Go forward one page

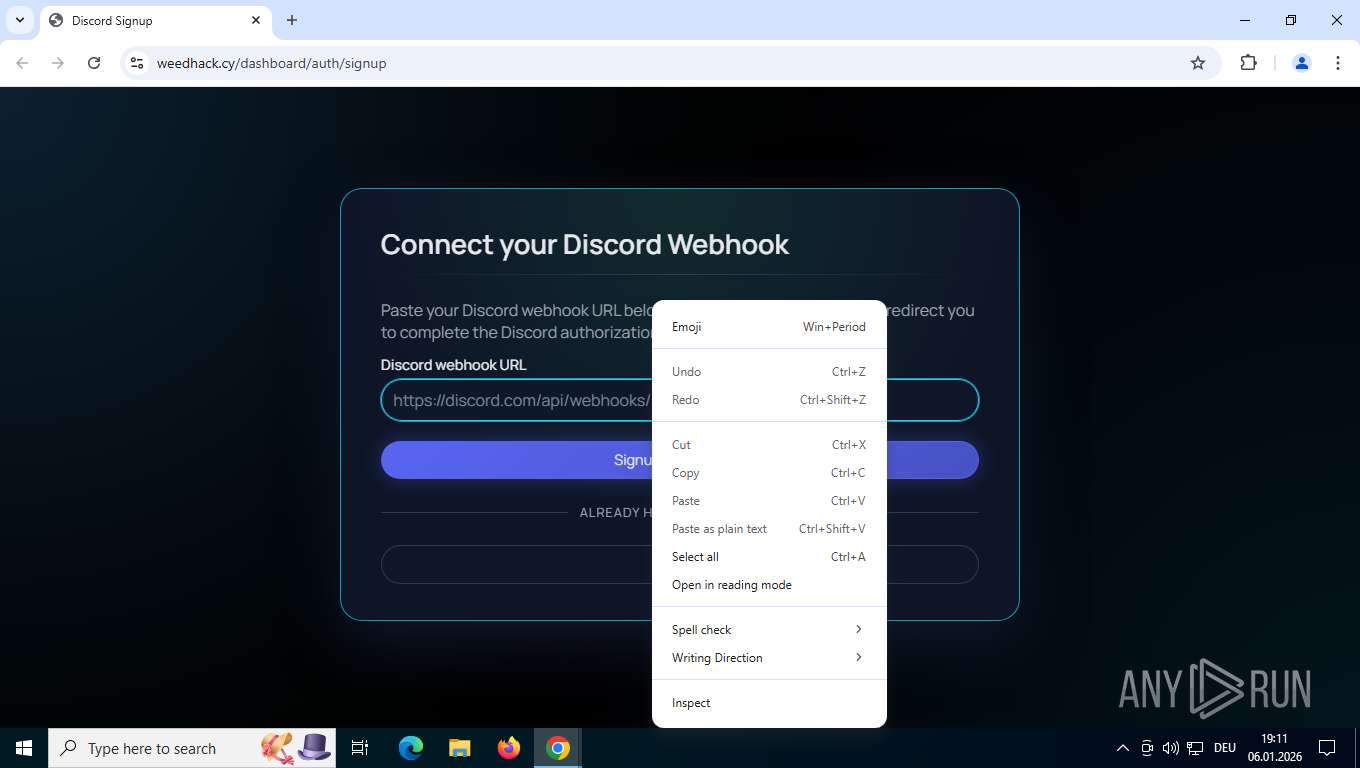click(58, 63)
